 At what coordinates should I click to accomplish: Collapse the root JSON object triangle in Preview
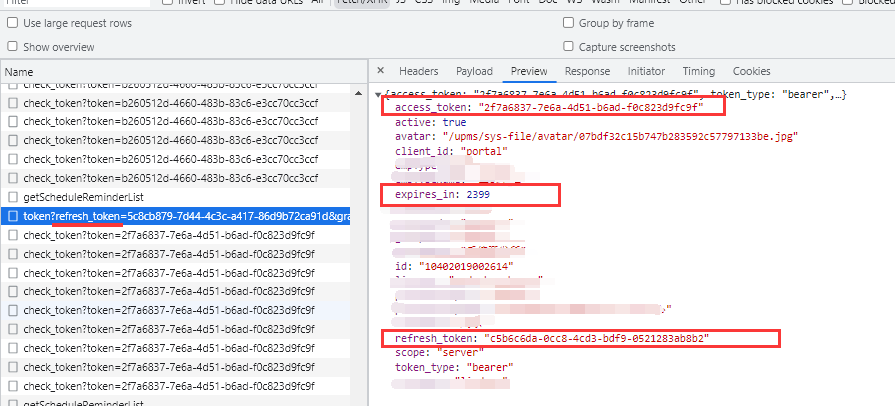[378, 94]
